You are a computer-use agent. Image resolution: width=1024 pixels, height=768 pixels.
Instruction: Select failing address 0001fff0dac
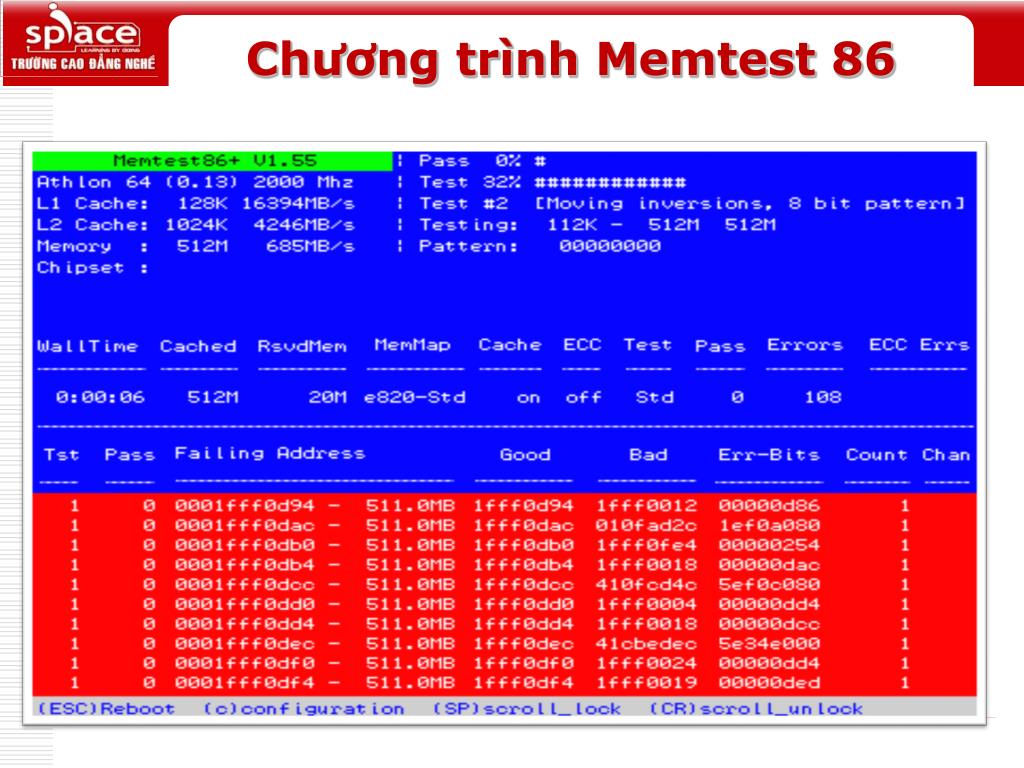pyautogui.click(x=244, y=525)
